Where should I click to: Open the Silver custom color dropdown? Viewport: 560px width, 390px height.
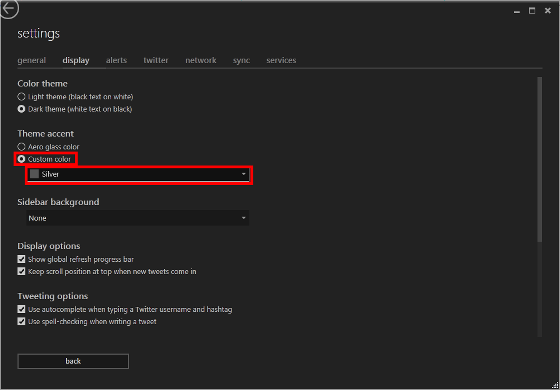click(138, 174)
